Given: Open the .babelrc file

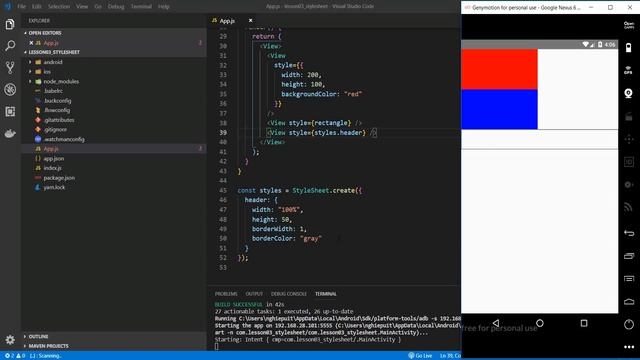Looking at the screenshot, I should 53,91.
